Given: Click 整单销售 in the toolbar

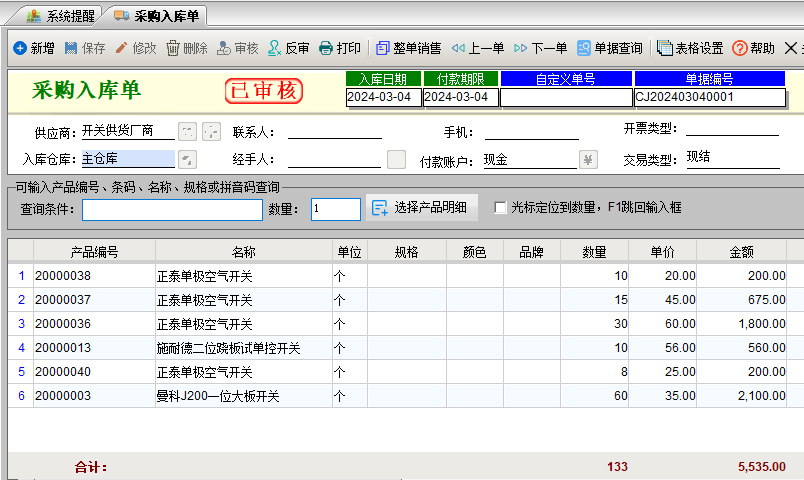Looking at the screenshot, I should pos(408,48).
